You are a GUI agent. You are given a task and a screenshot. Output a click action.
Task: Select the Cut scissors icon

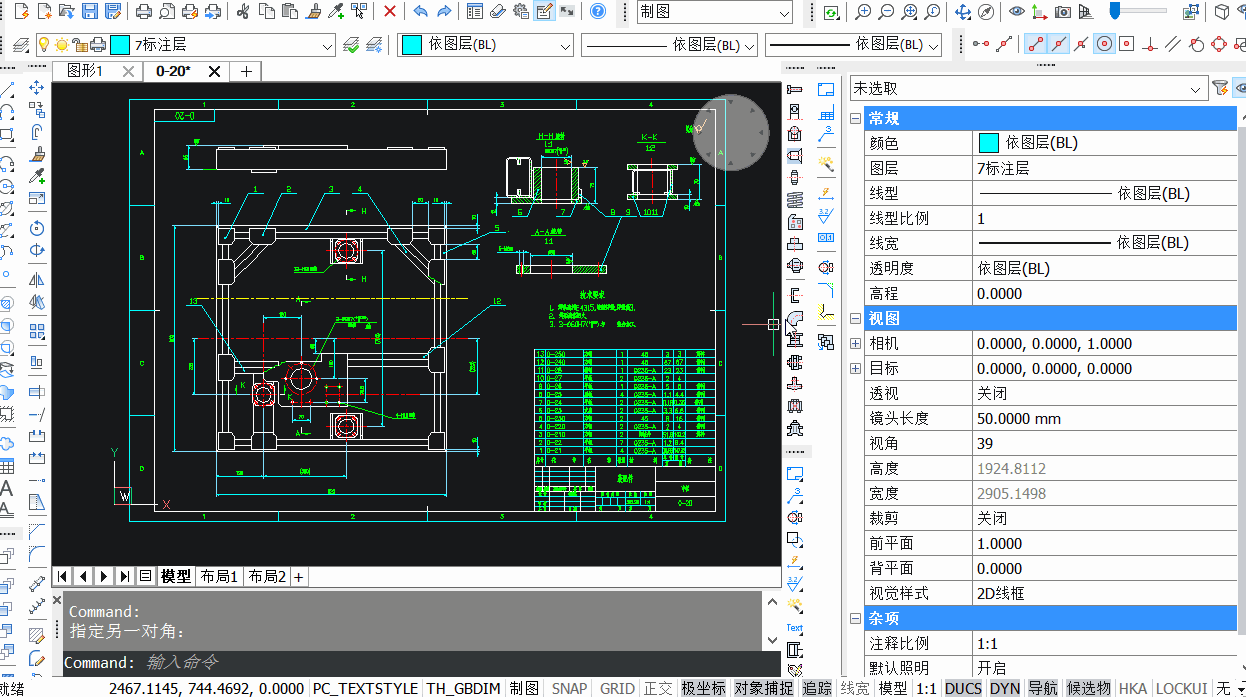(x=243, y=12)
